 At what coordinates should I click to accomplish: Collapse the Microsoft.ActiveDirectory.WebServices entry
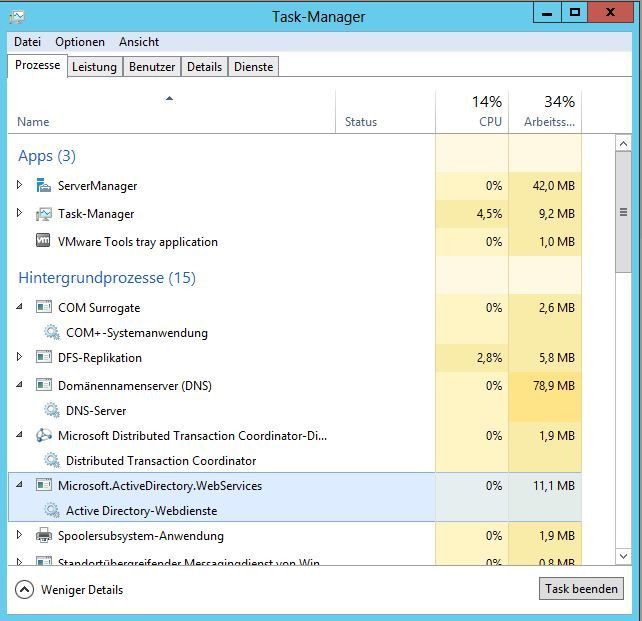click(19, 485)
